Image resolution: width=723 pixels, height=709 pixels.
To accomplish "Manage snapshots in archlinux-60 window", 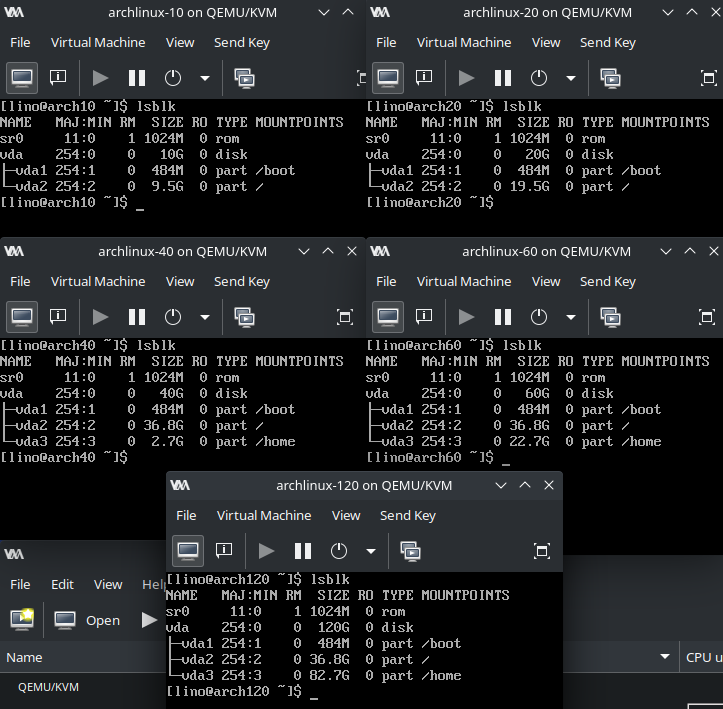I will tap(610, 317).
